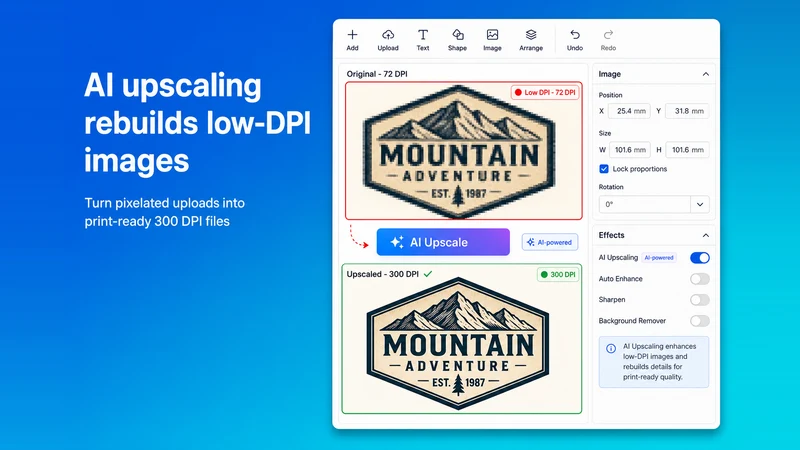Turn on Background Remover toggle
Image resolution: width=800 pixels, height=450 pixels.
[x=699, y=321]
